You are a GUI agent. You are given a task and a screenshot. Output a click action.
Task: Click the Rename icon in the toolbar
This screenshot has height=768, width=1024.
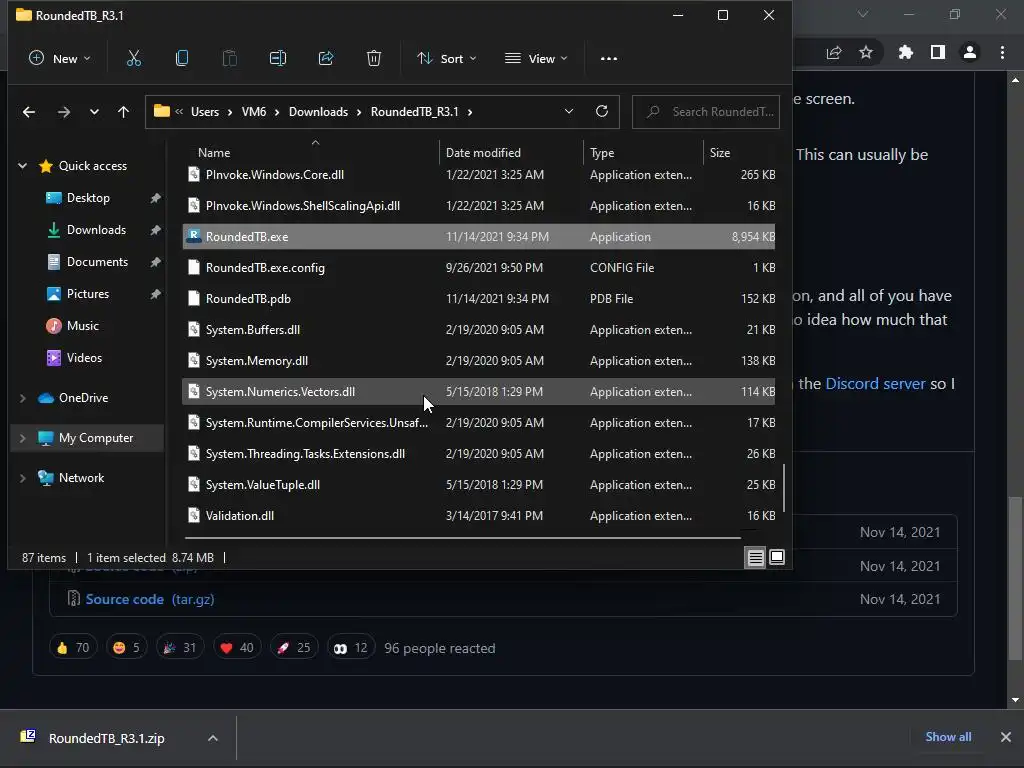point(278,59)
